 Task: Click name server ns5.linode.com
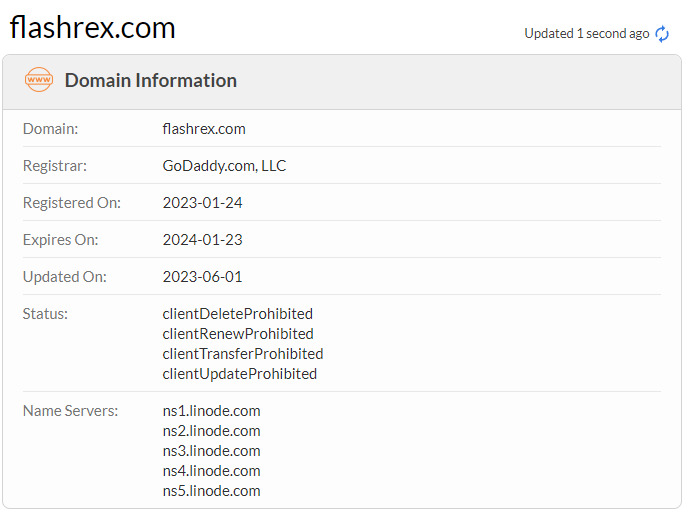pos(212,491)
